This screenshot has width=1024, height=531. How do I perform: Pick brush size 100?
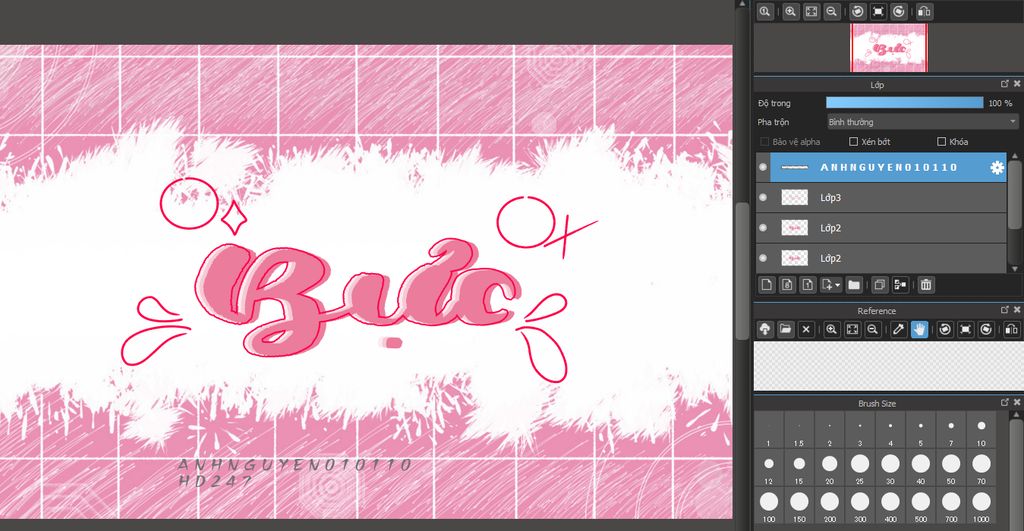click(769, 506)
